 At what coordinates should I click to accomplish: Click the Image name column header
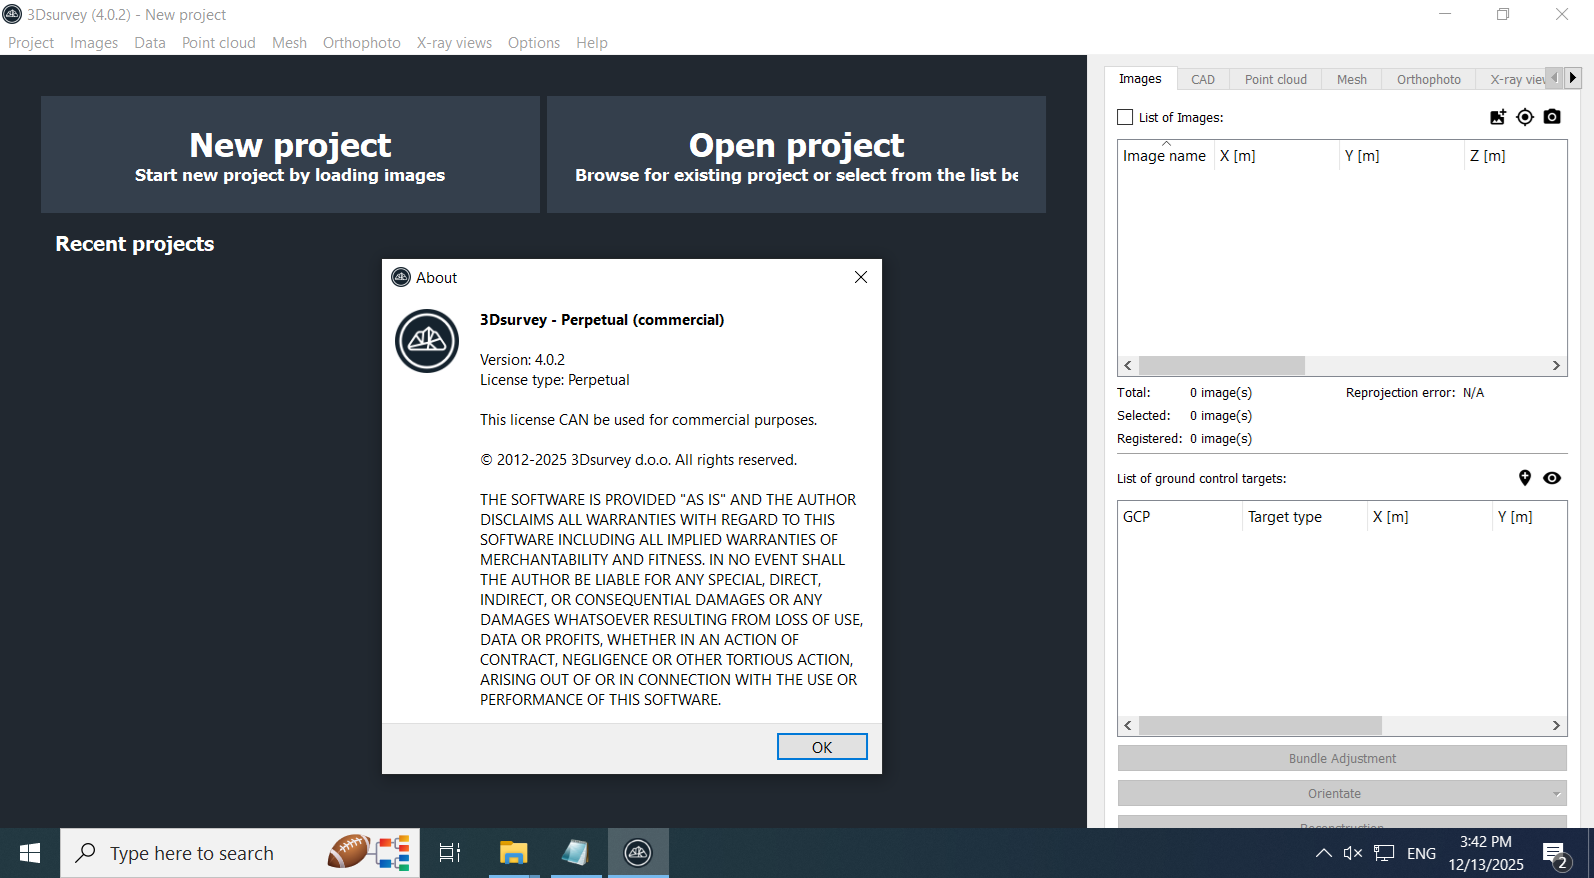point(1165,156)
